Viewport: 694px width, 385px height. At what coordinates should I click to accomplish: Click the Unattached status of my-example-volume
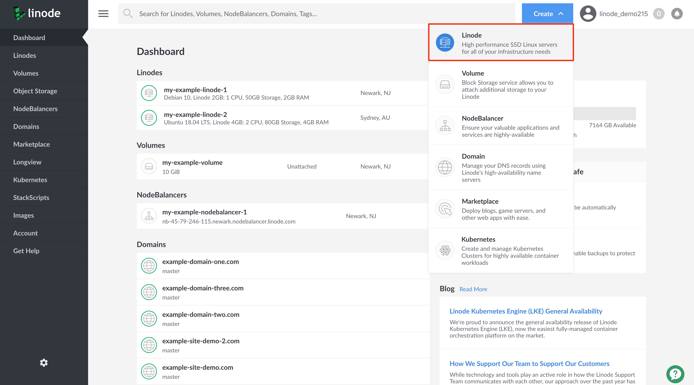302,166
